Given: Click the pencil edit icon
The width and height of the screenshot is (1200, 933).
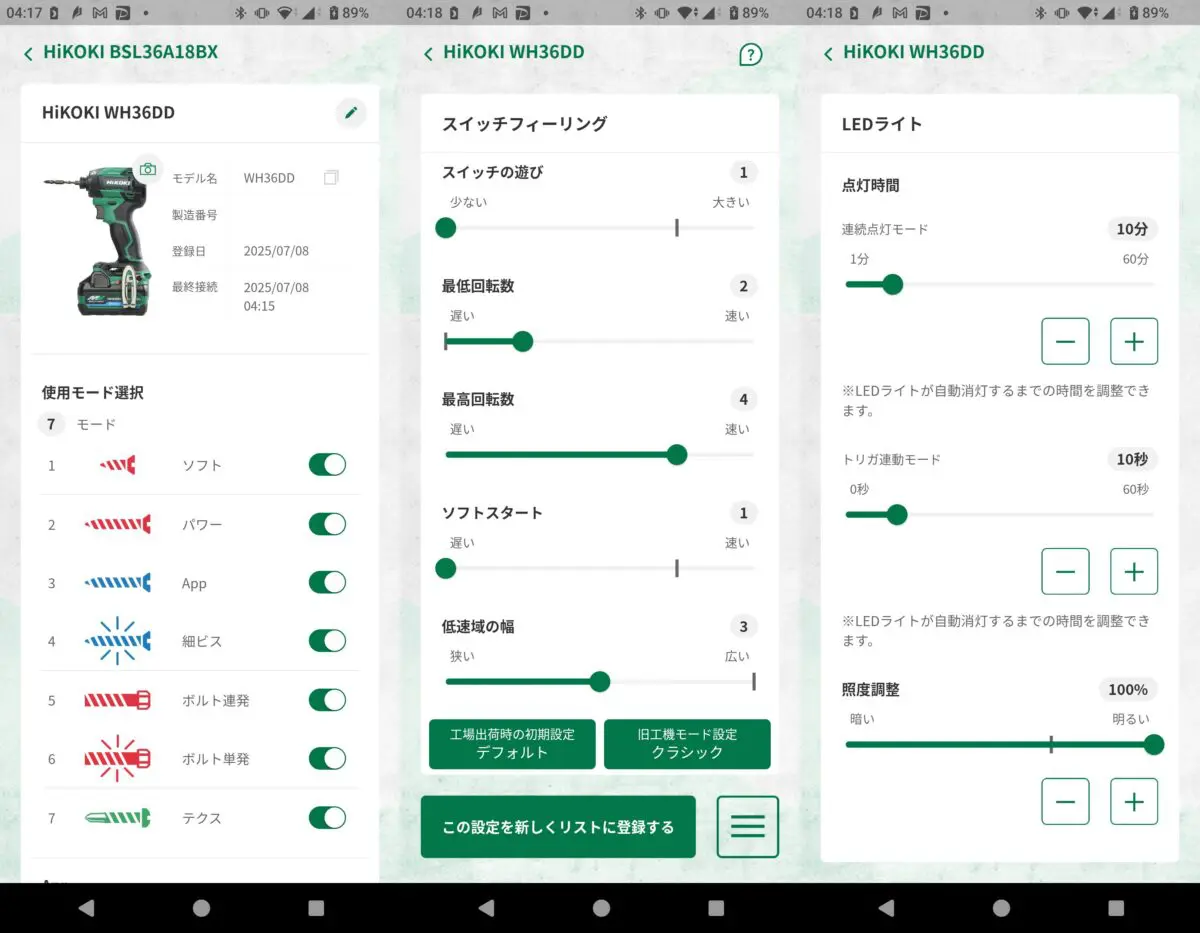Looking at the screenshot, I should tap(350, 113).
